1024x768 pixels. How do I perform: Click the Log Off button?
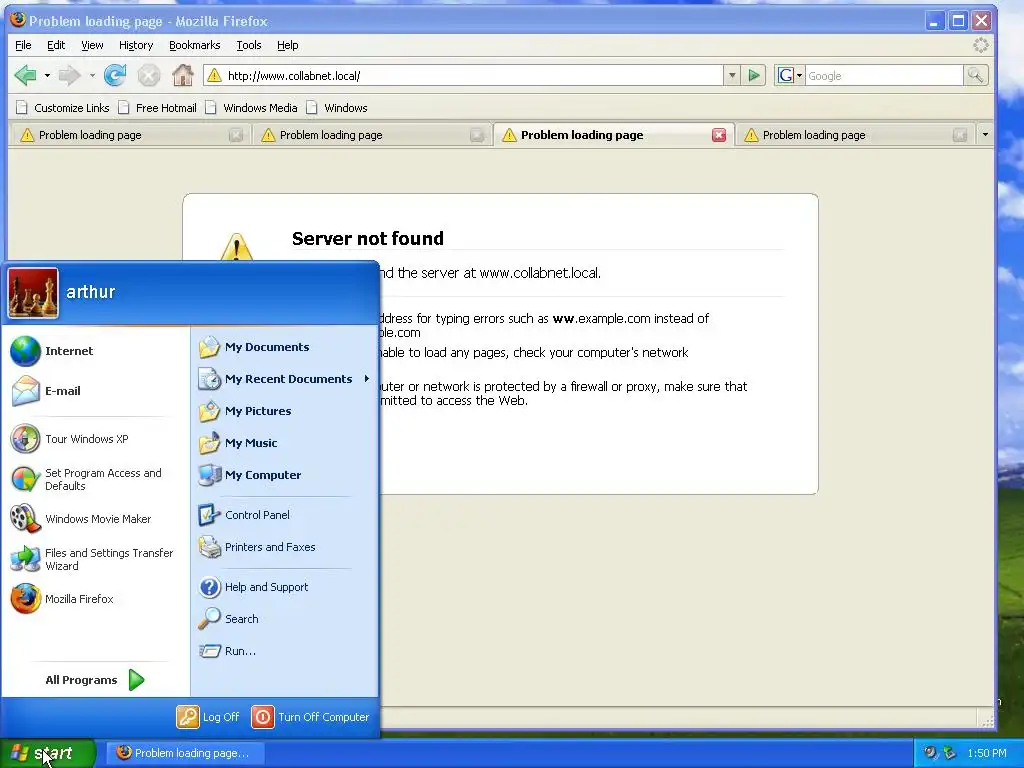pos(208,717)
